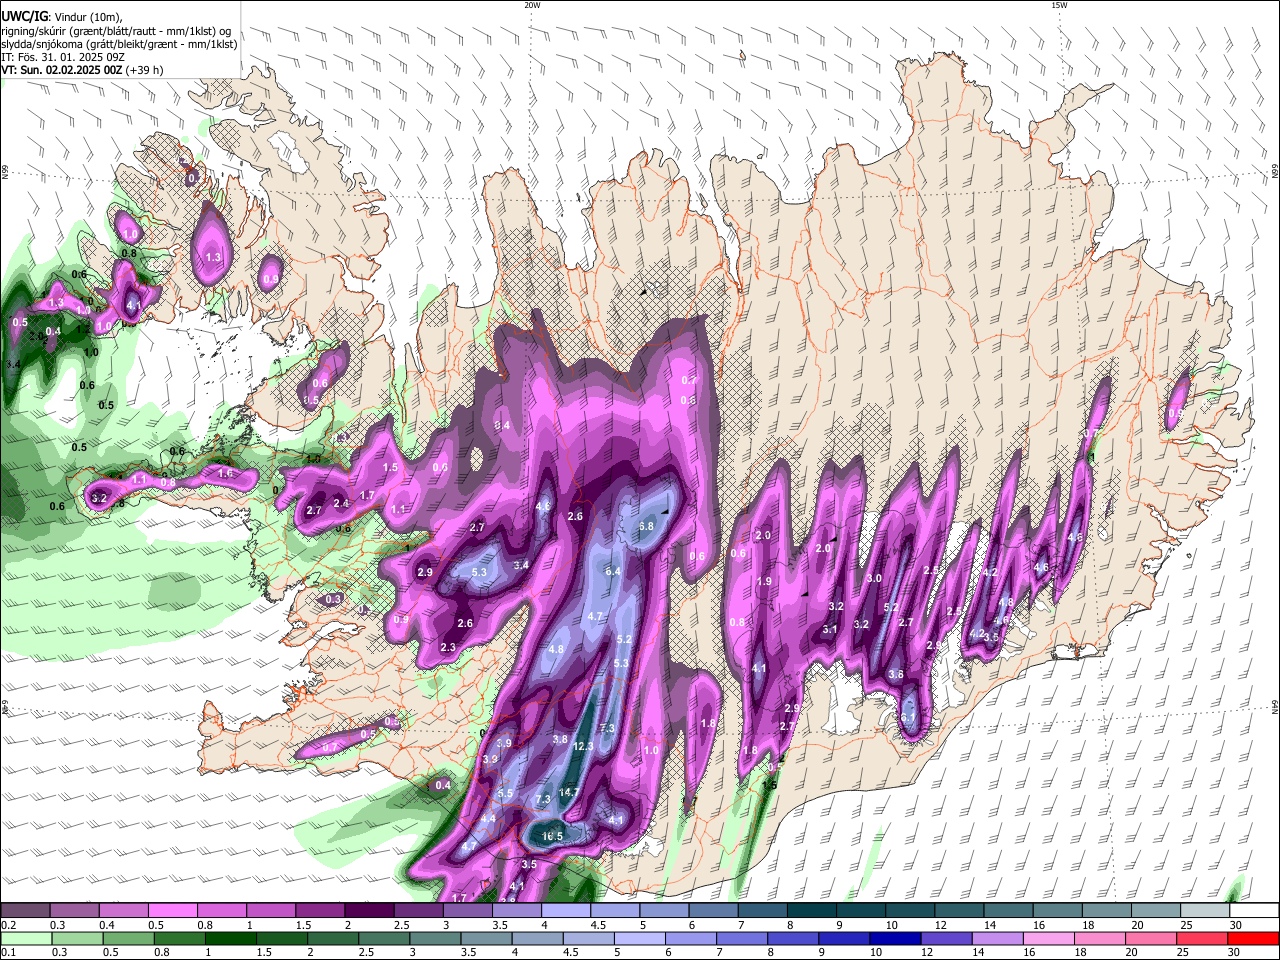Click the 'UWC/IG: Vindur (10m)' title line

coord(62,17)
